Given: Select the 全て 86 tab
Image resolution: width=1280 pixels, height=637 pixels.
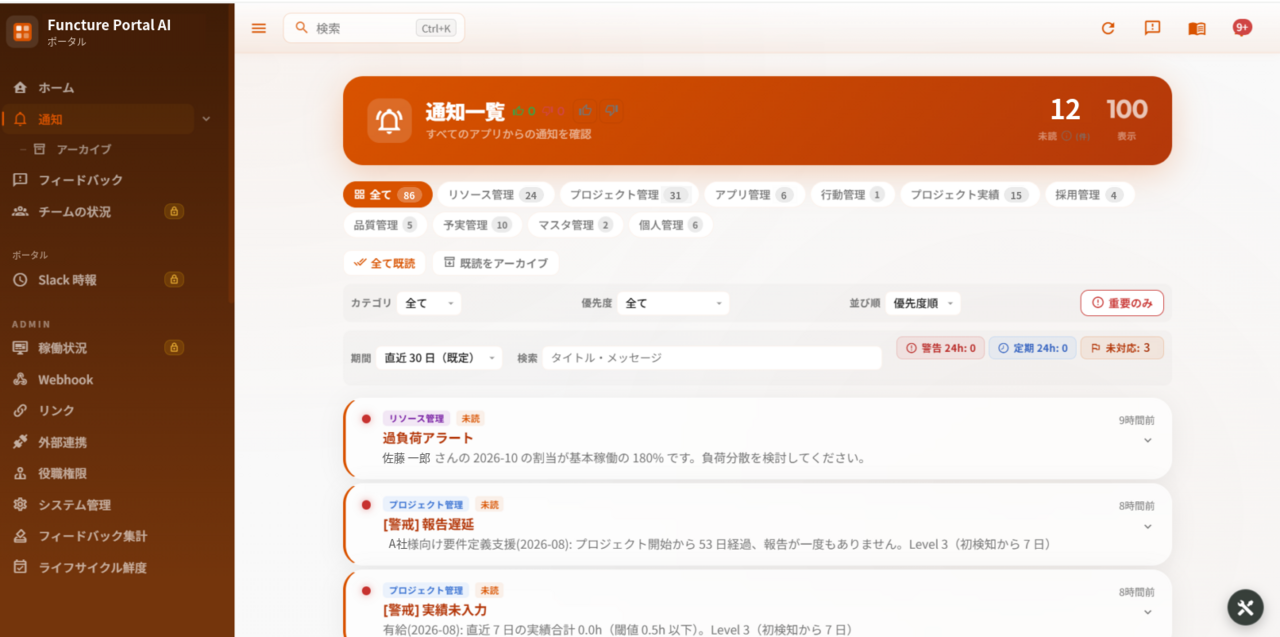Looking at the screenshot, I should click(387, 195).
